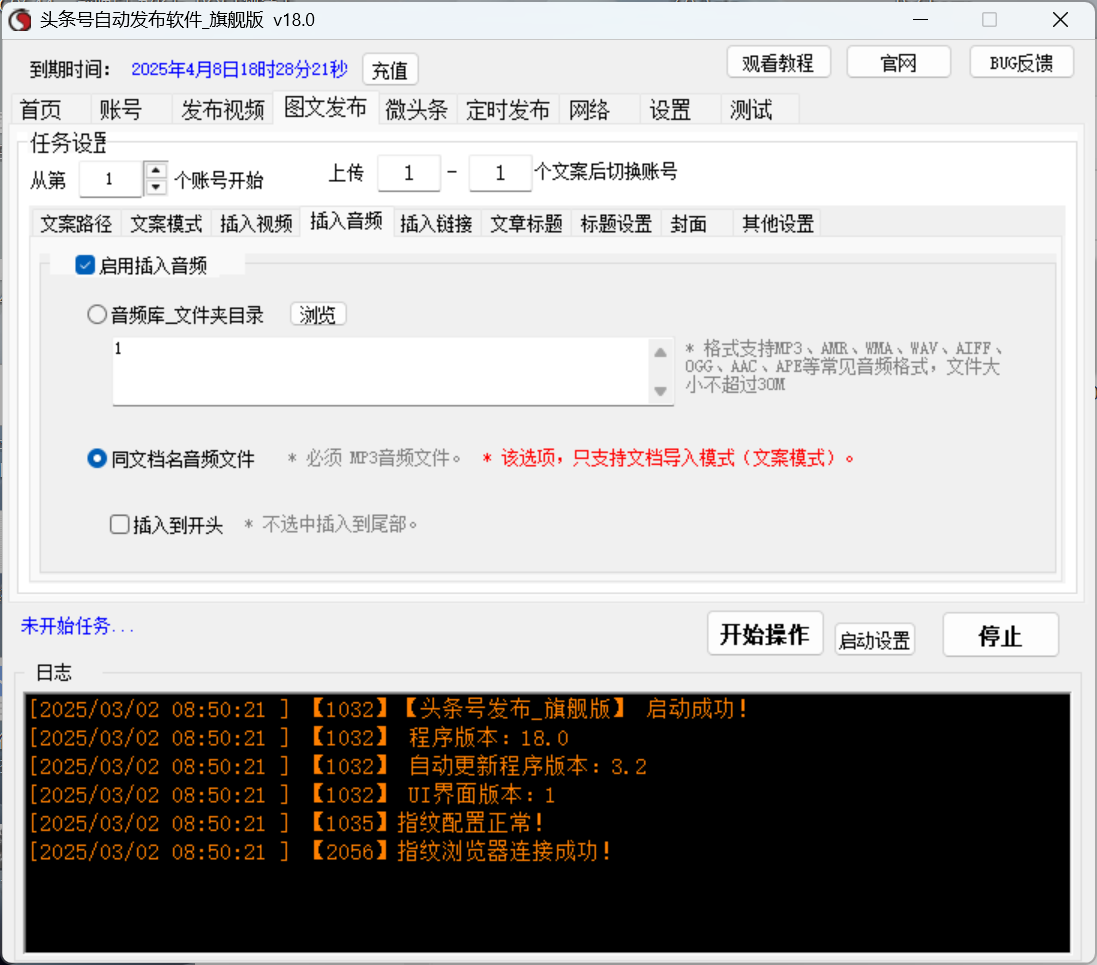
Task: Click the 充值 recharge button
Action: 390,70
